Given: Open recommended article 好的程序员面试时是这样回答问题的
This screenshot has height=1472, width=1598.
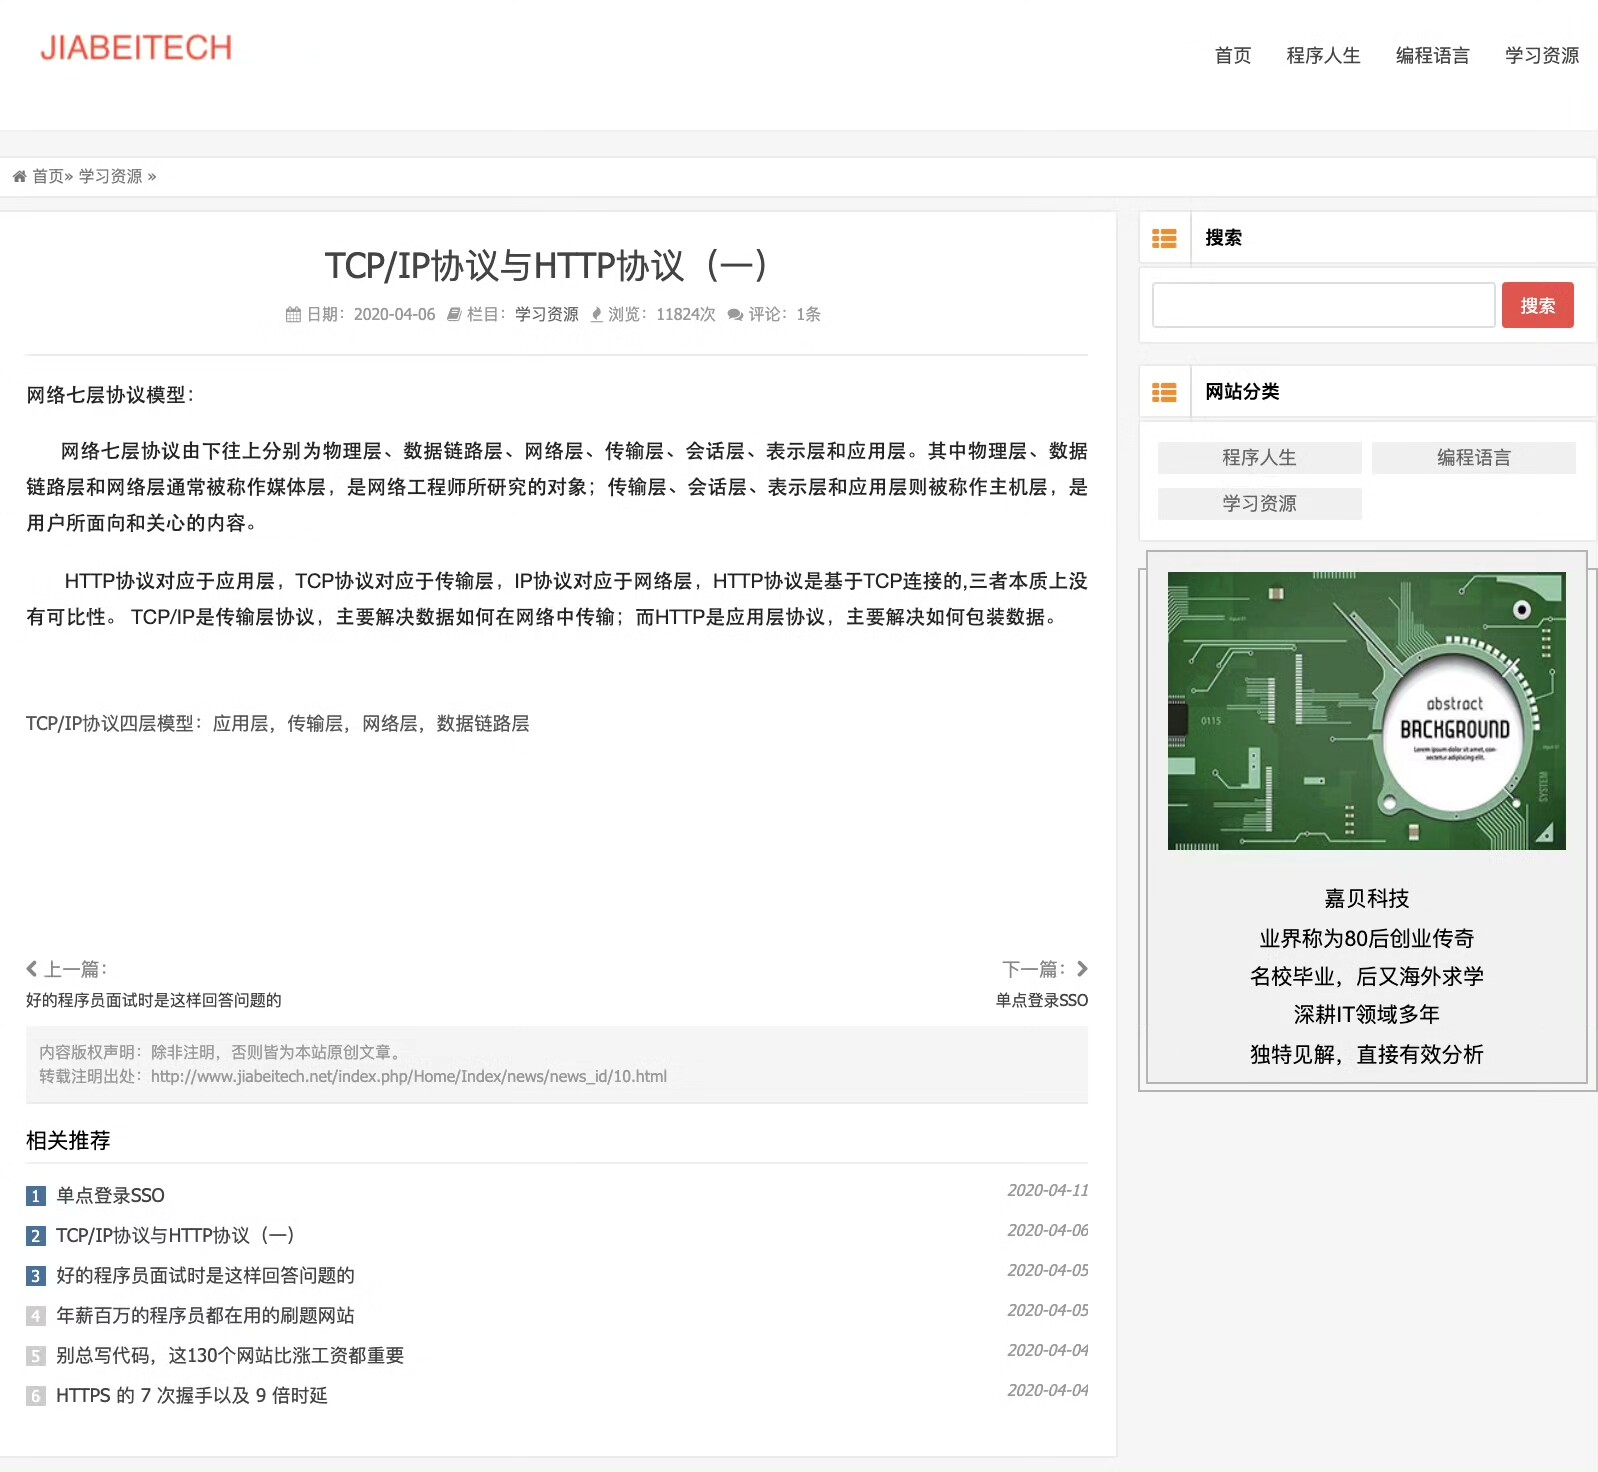Looking at the screenshot, I should pyautogui.click(x=205, y=1276).
